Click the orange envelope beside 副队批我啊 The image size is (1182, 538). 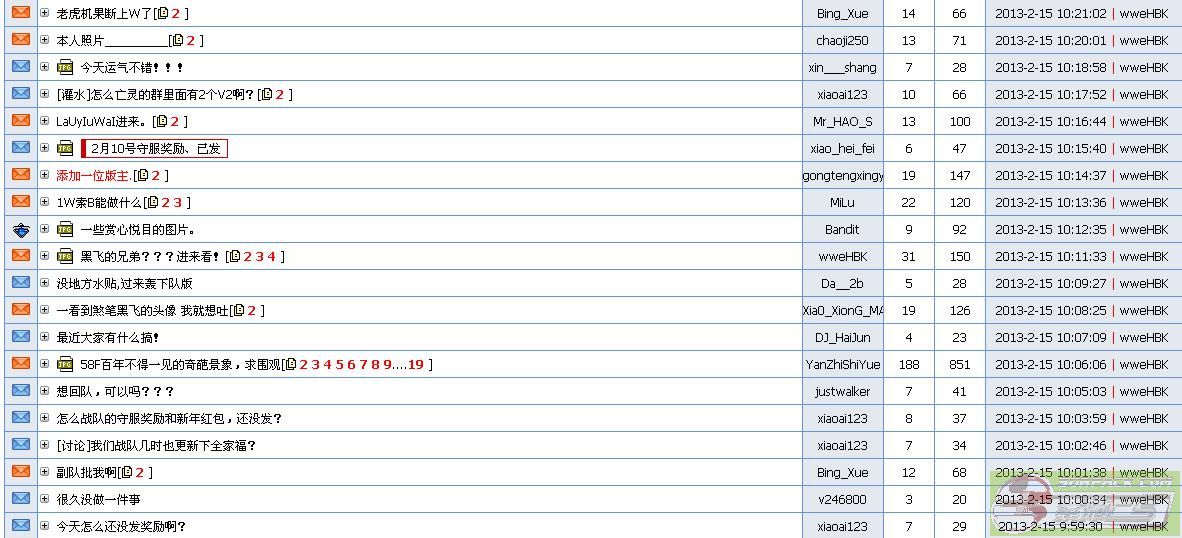pyautogui.click(x=20, y=472)
